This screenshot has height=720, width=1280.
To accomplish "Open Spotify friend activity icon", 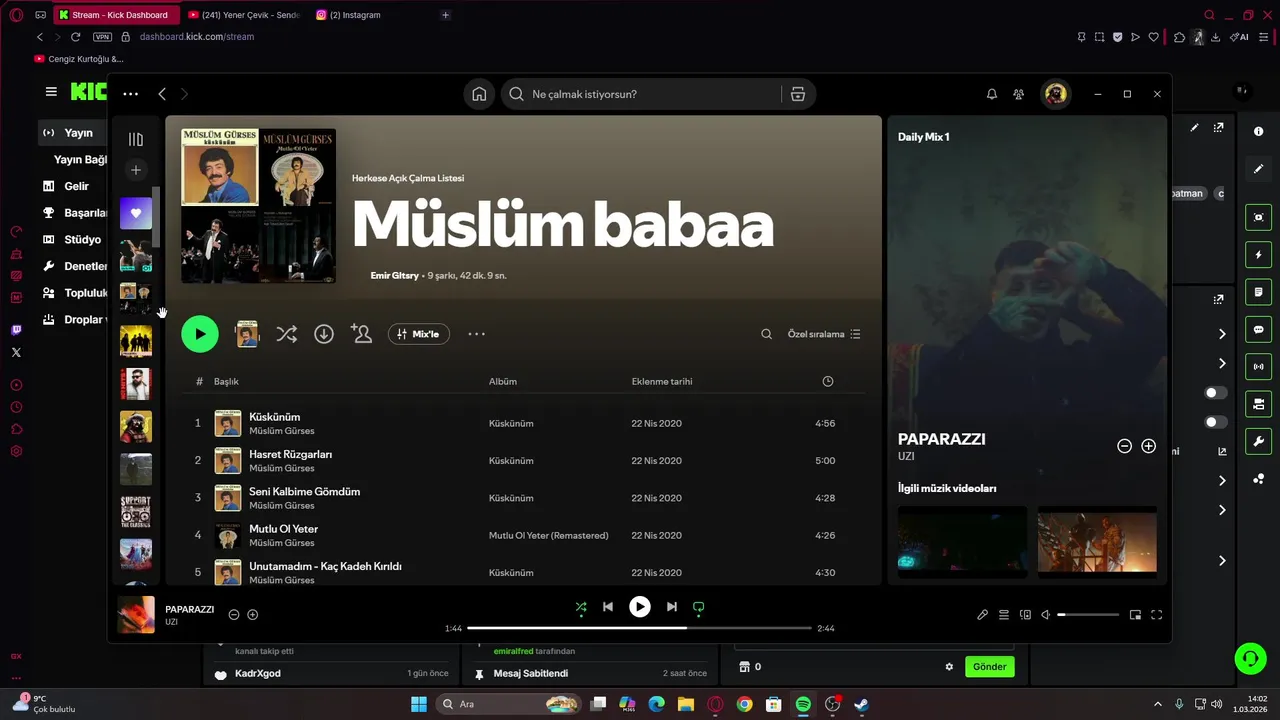I will coord(1018,94).
